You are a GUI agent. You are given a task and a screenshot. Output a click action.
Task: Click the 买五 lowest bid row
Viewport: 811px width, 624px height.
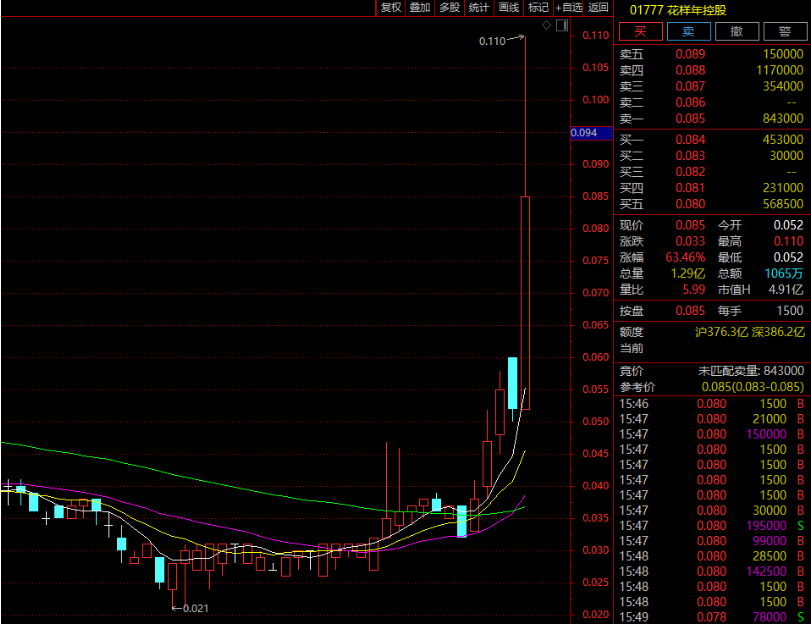point(711,204)
